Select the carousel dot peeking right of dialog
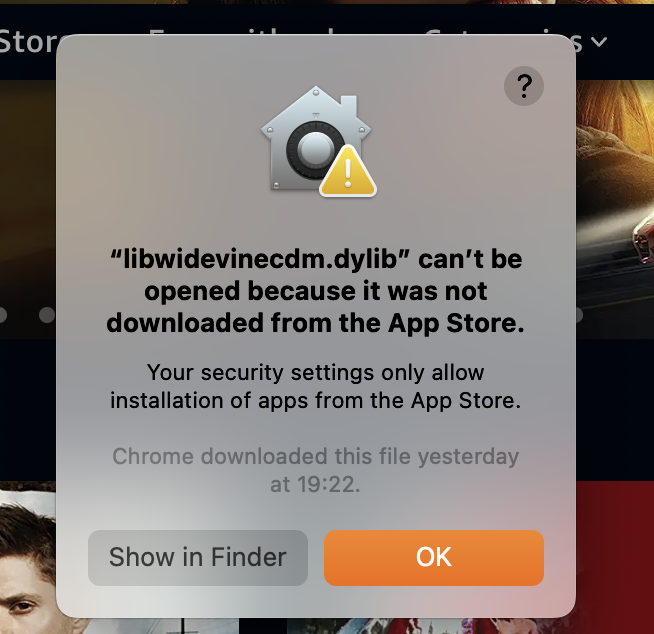Image resolution: width=654 pixels, height=634 pixels. 579,315
